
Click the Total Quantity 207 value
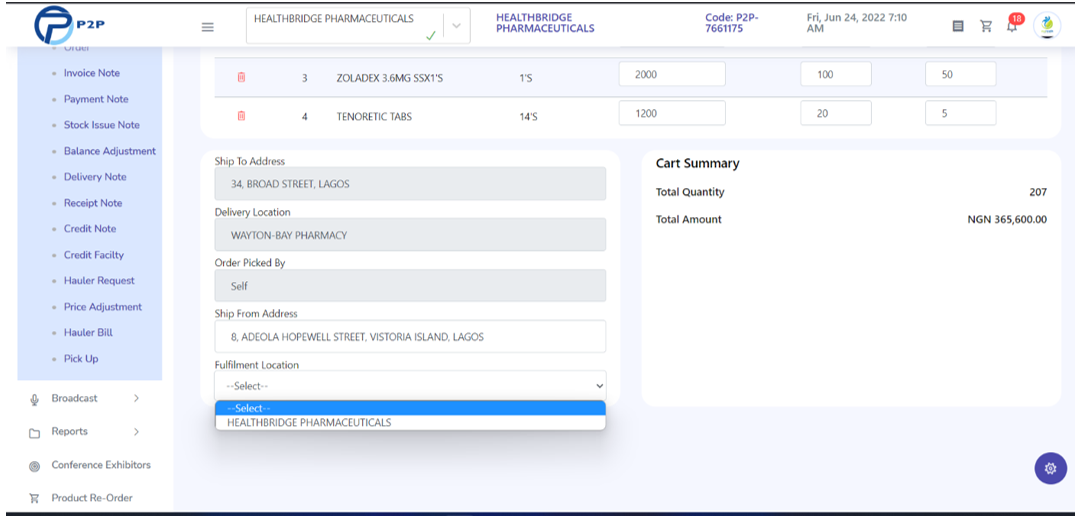point(1038,192)
